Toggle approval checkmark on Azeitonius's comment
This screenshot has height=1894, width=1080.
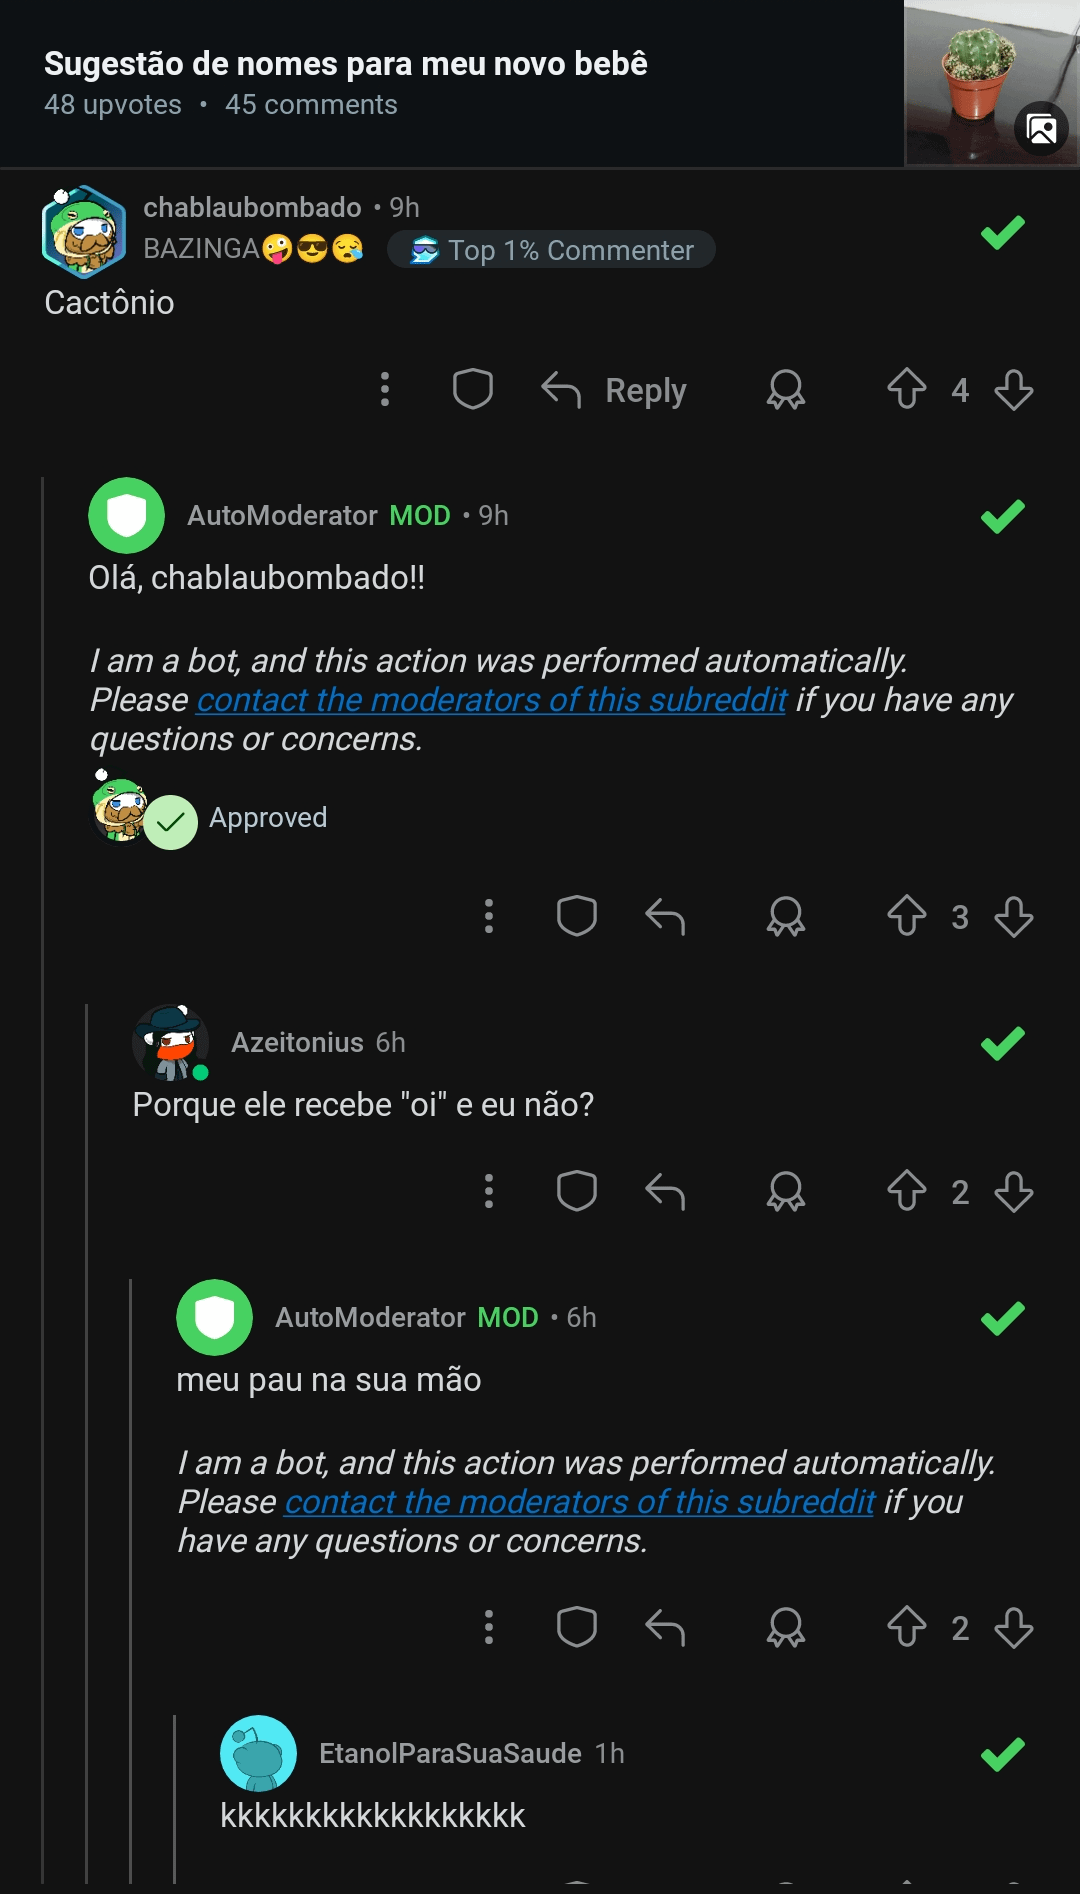1003,1043
